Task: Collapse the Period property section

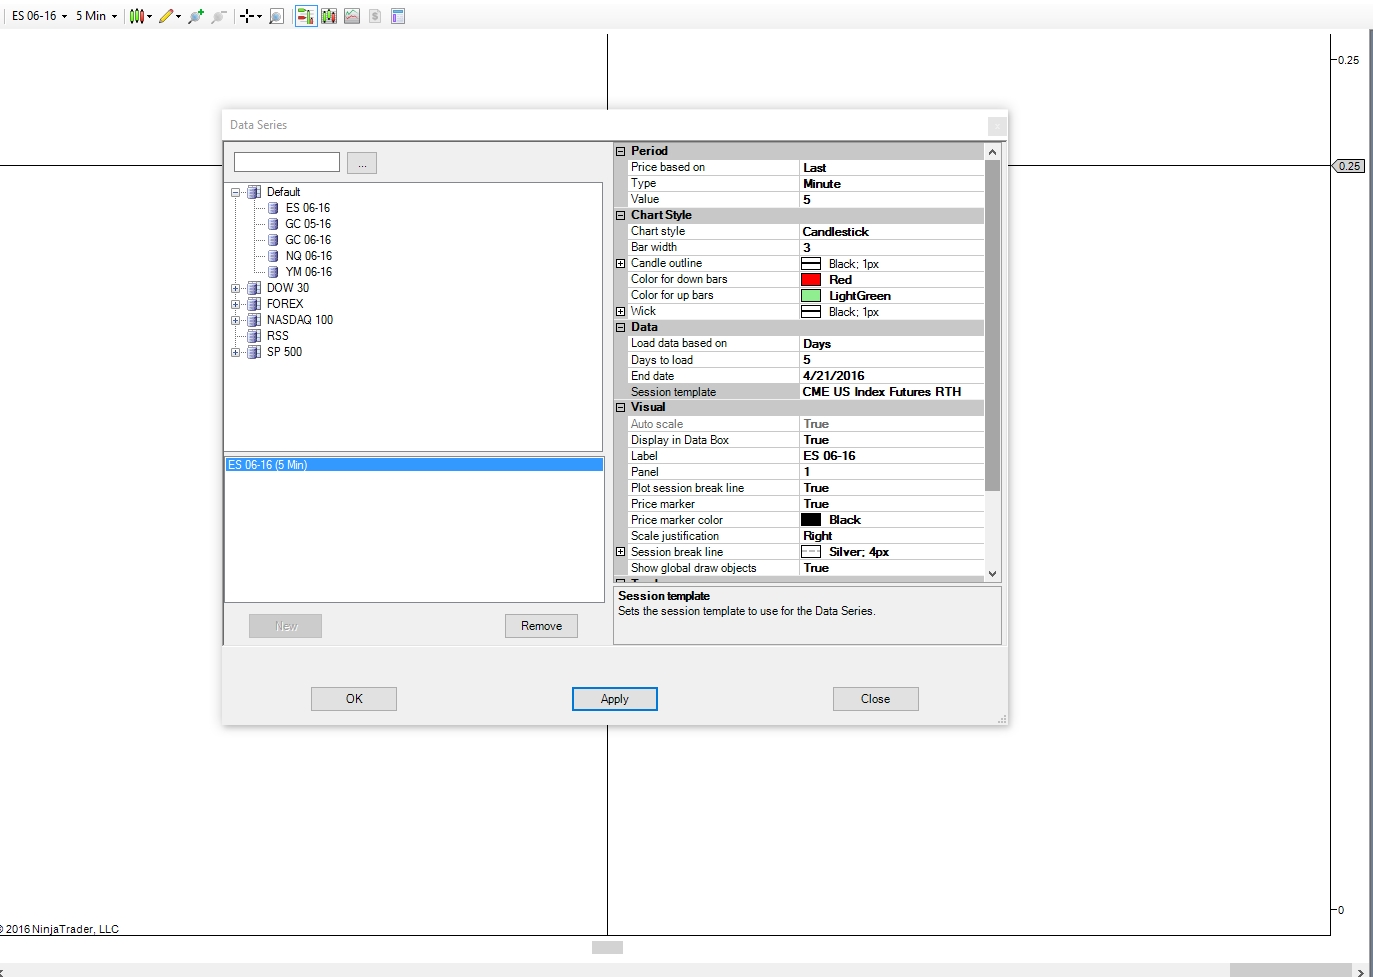Action: pos(621,151)
